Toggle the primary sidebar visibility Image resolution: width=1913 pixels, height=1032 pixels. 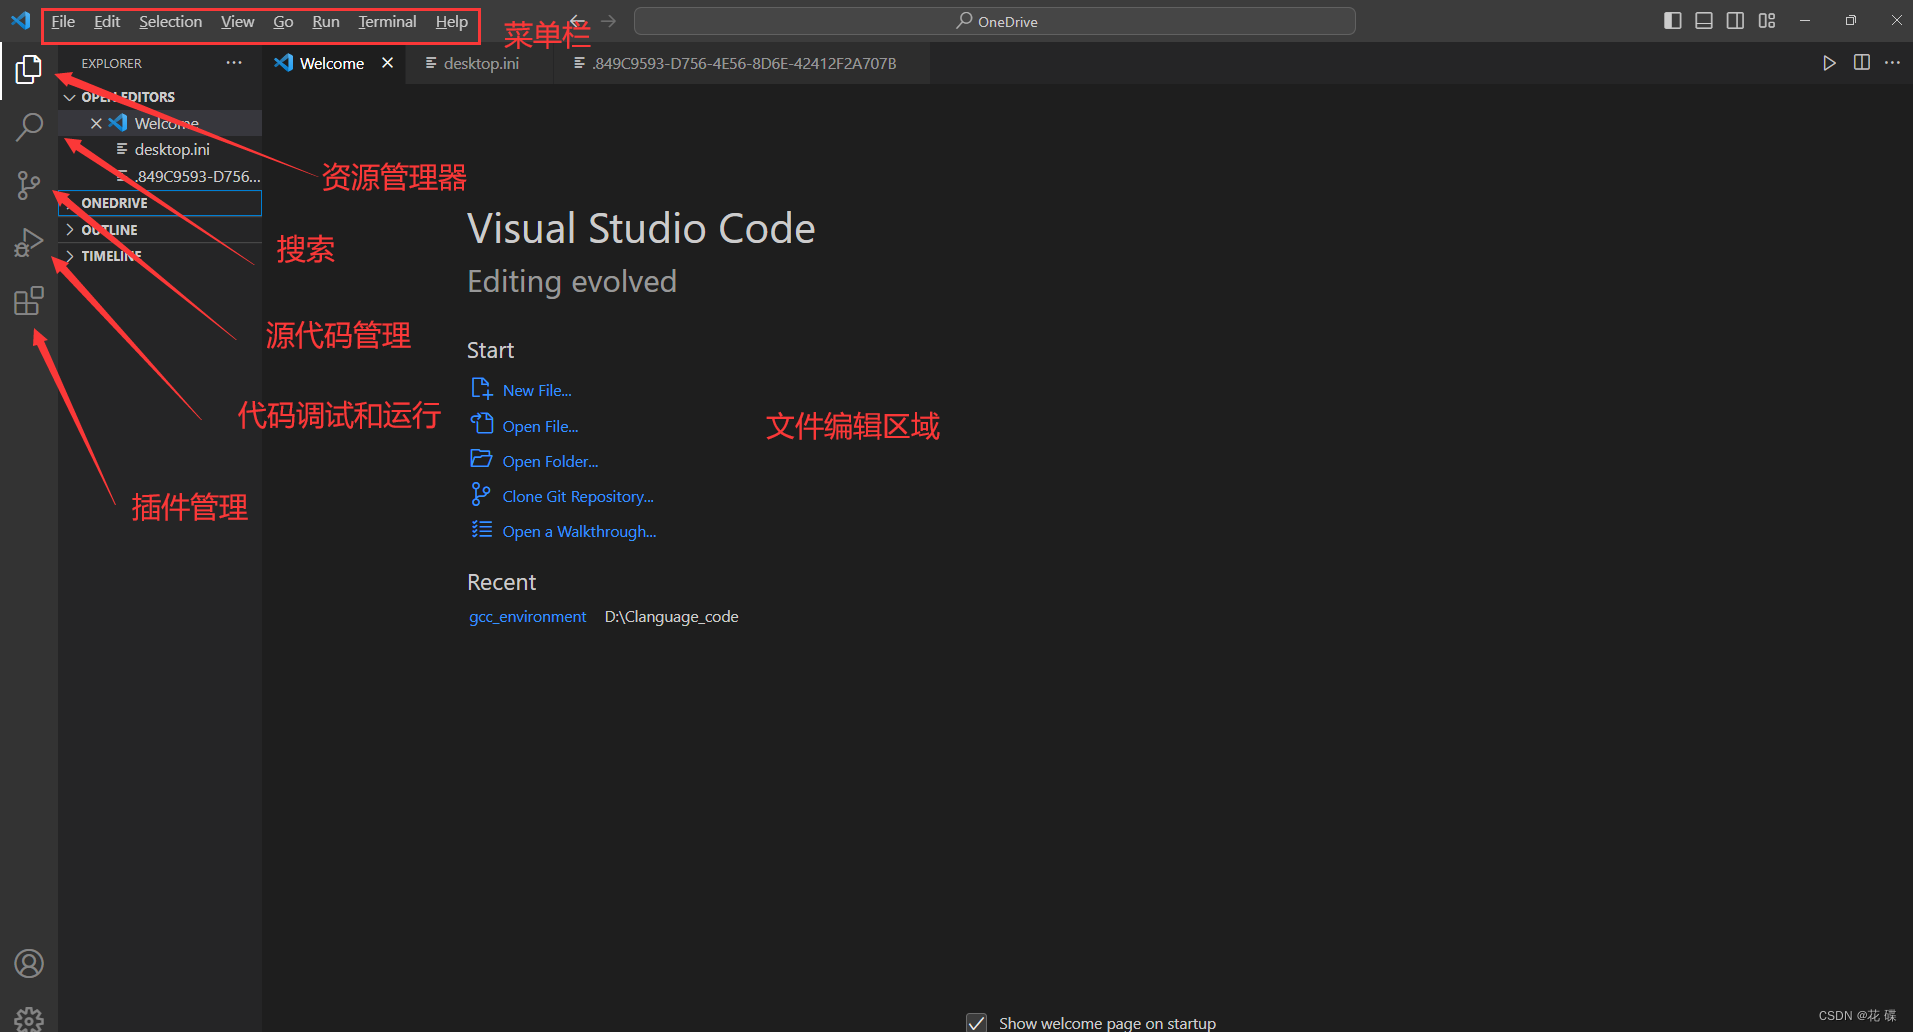click(1672, 20)
